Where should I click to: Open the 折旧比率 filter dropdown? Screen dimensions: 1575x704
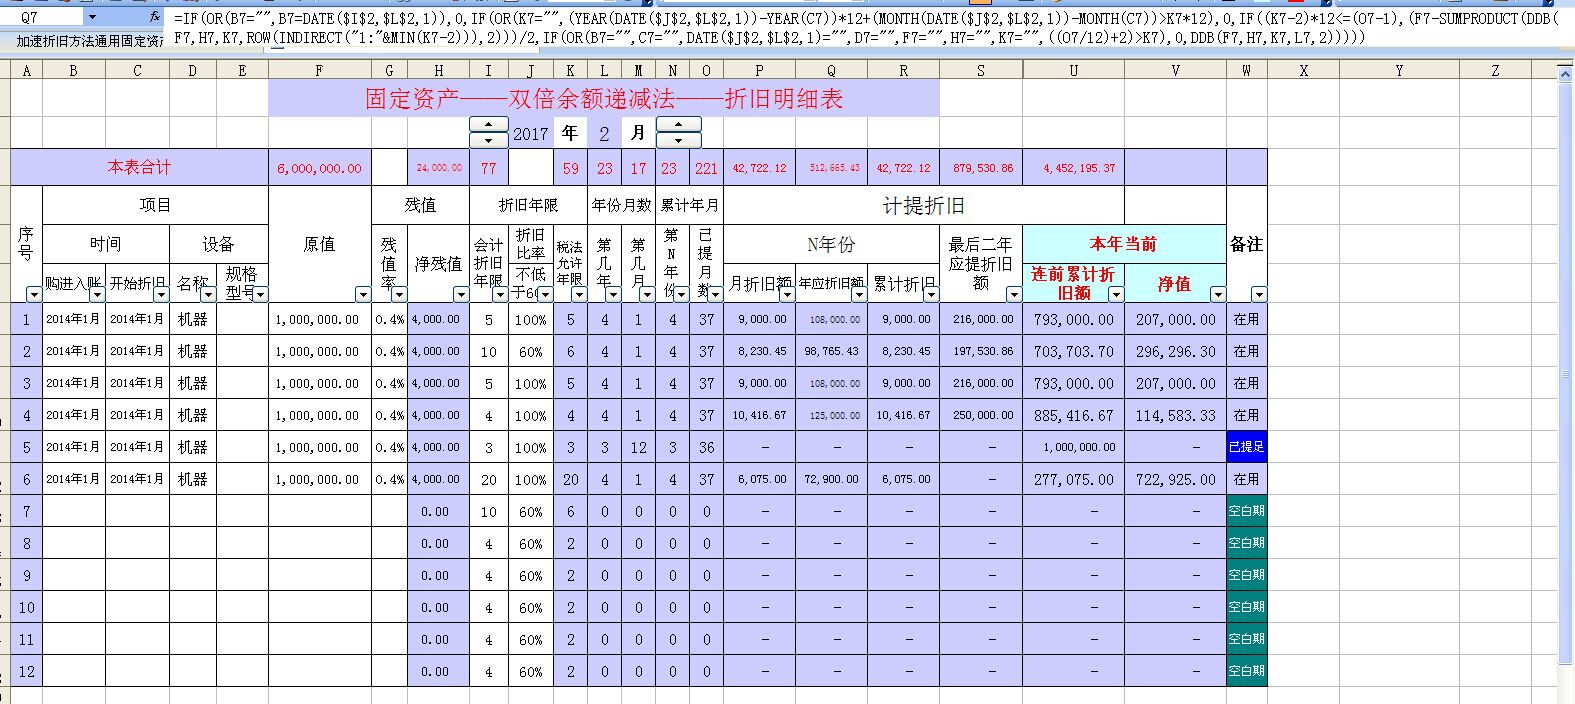click(x=544, y=294)
